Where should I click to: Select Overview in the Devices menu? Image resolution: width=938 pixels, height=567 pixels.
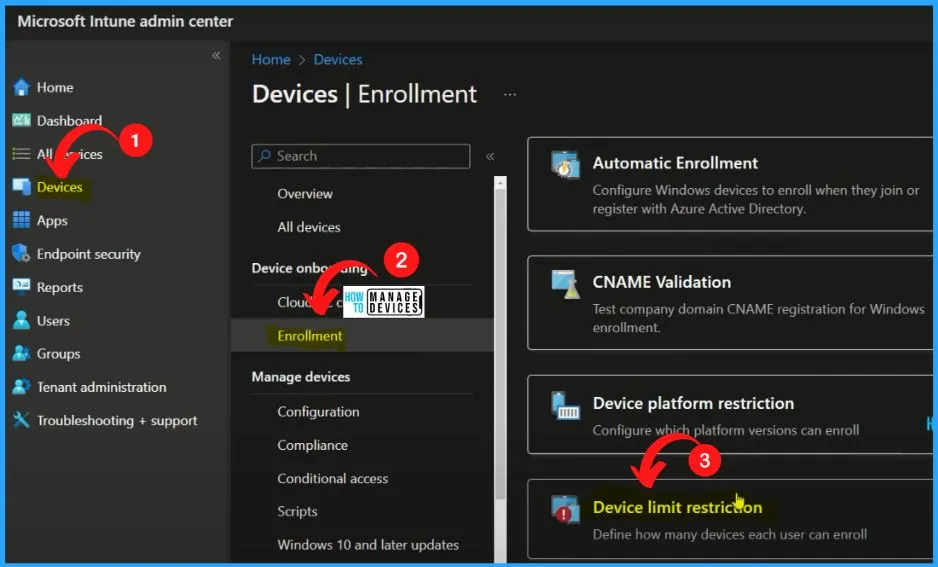(x=305, y=194)
